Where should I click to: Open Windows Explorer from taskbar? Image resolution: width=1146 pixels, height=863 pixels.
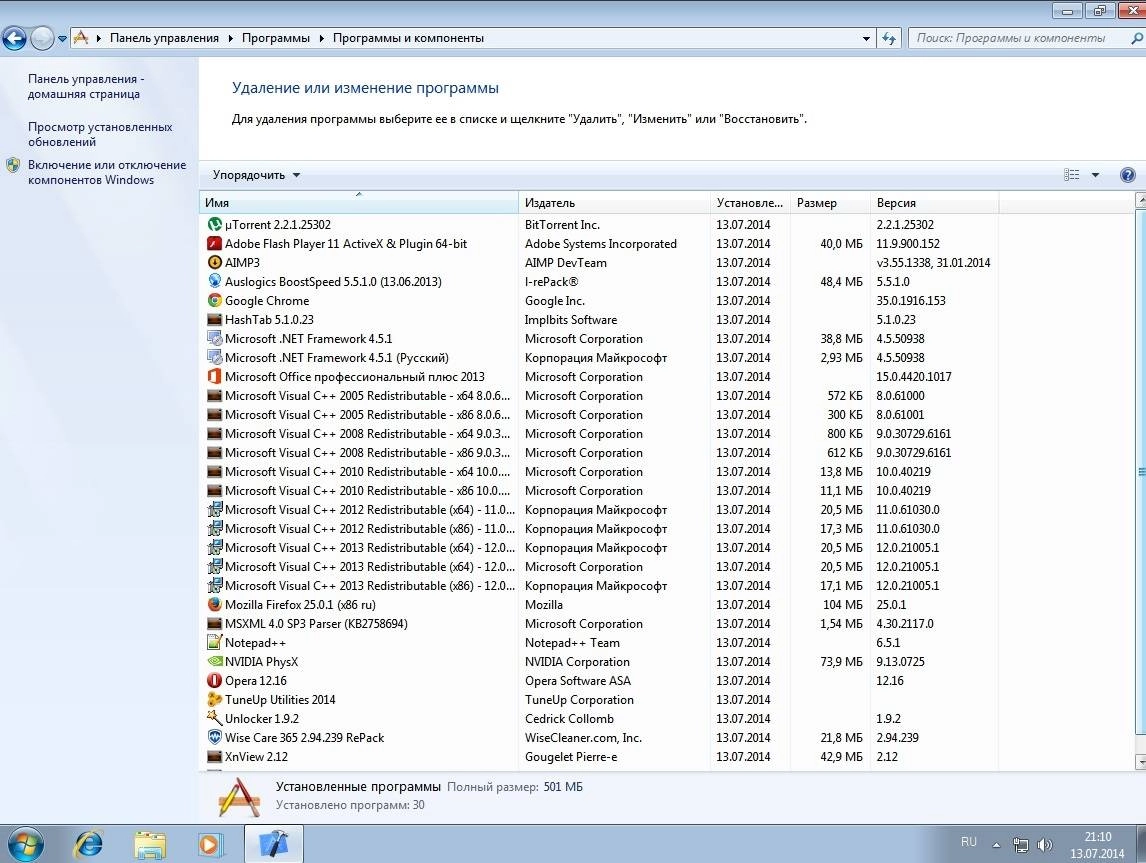150,845
